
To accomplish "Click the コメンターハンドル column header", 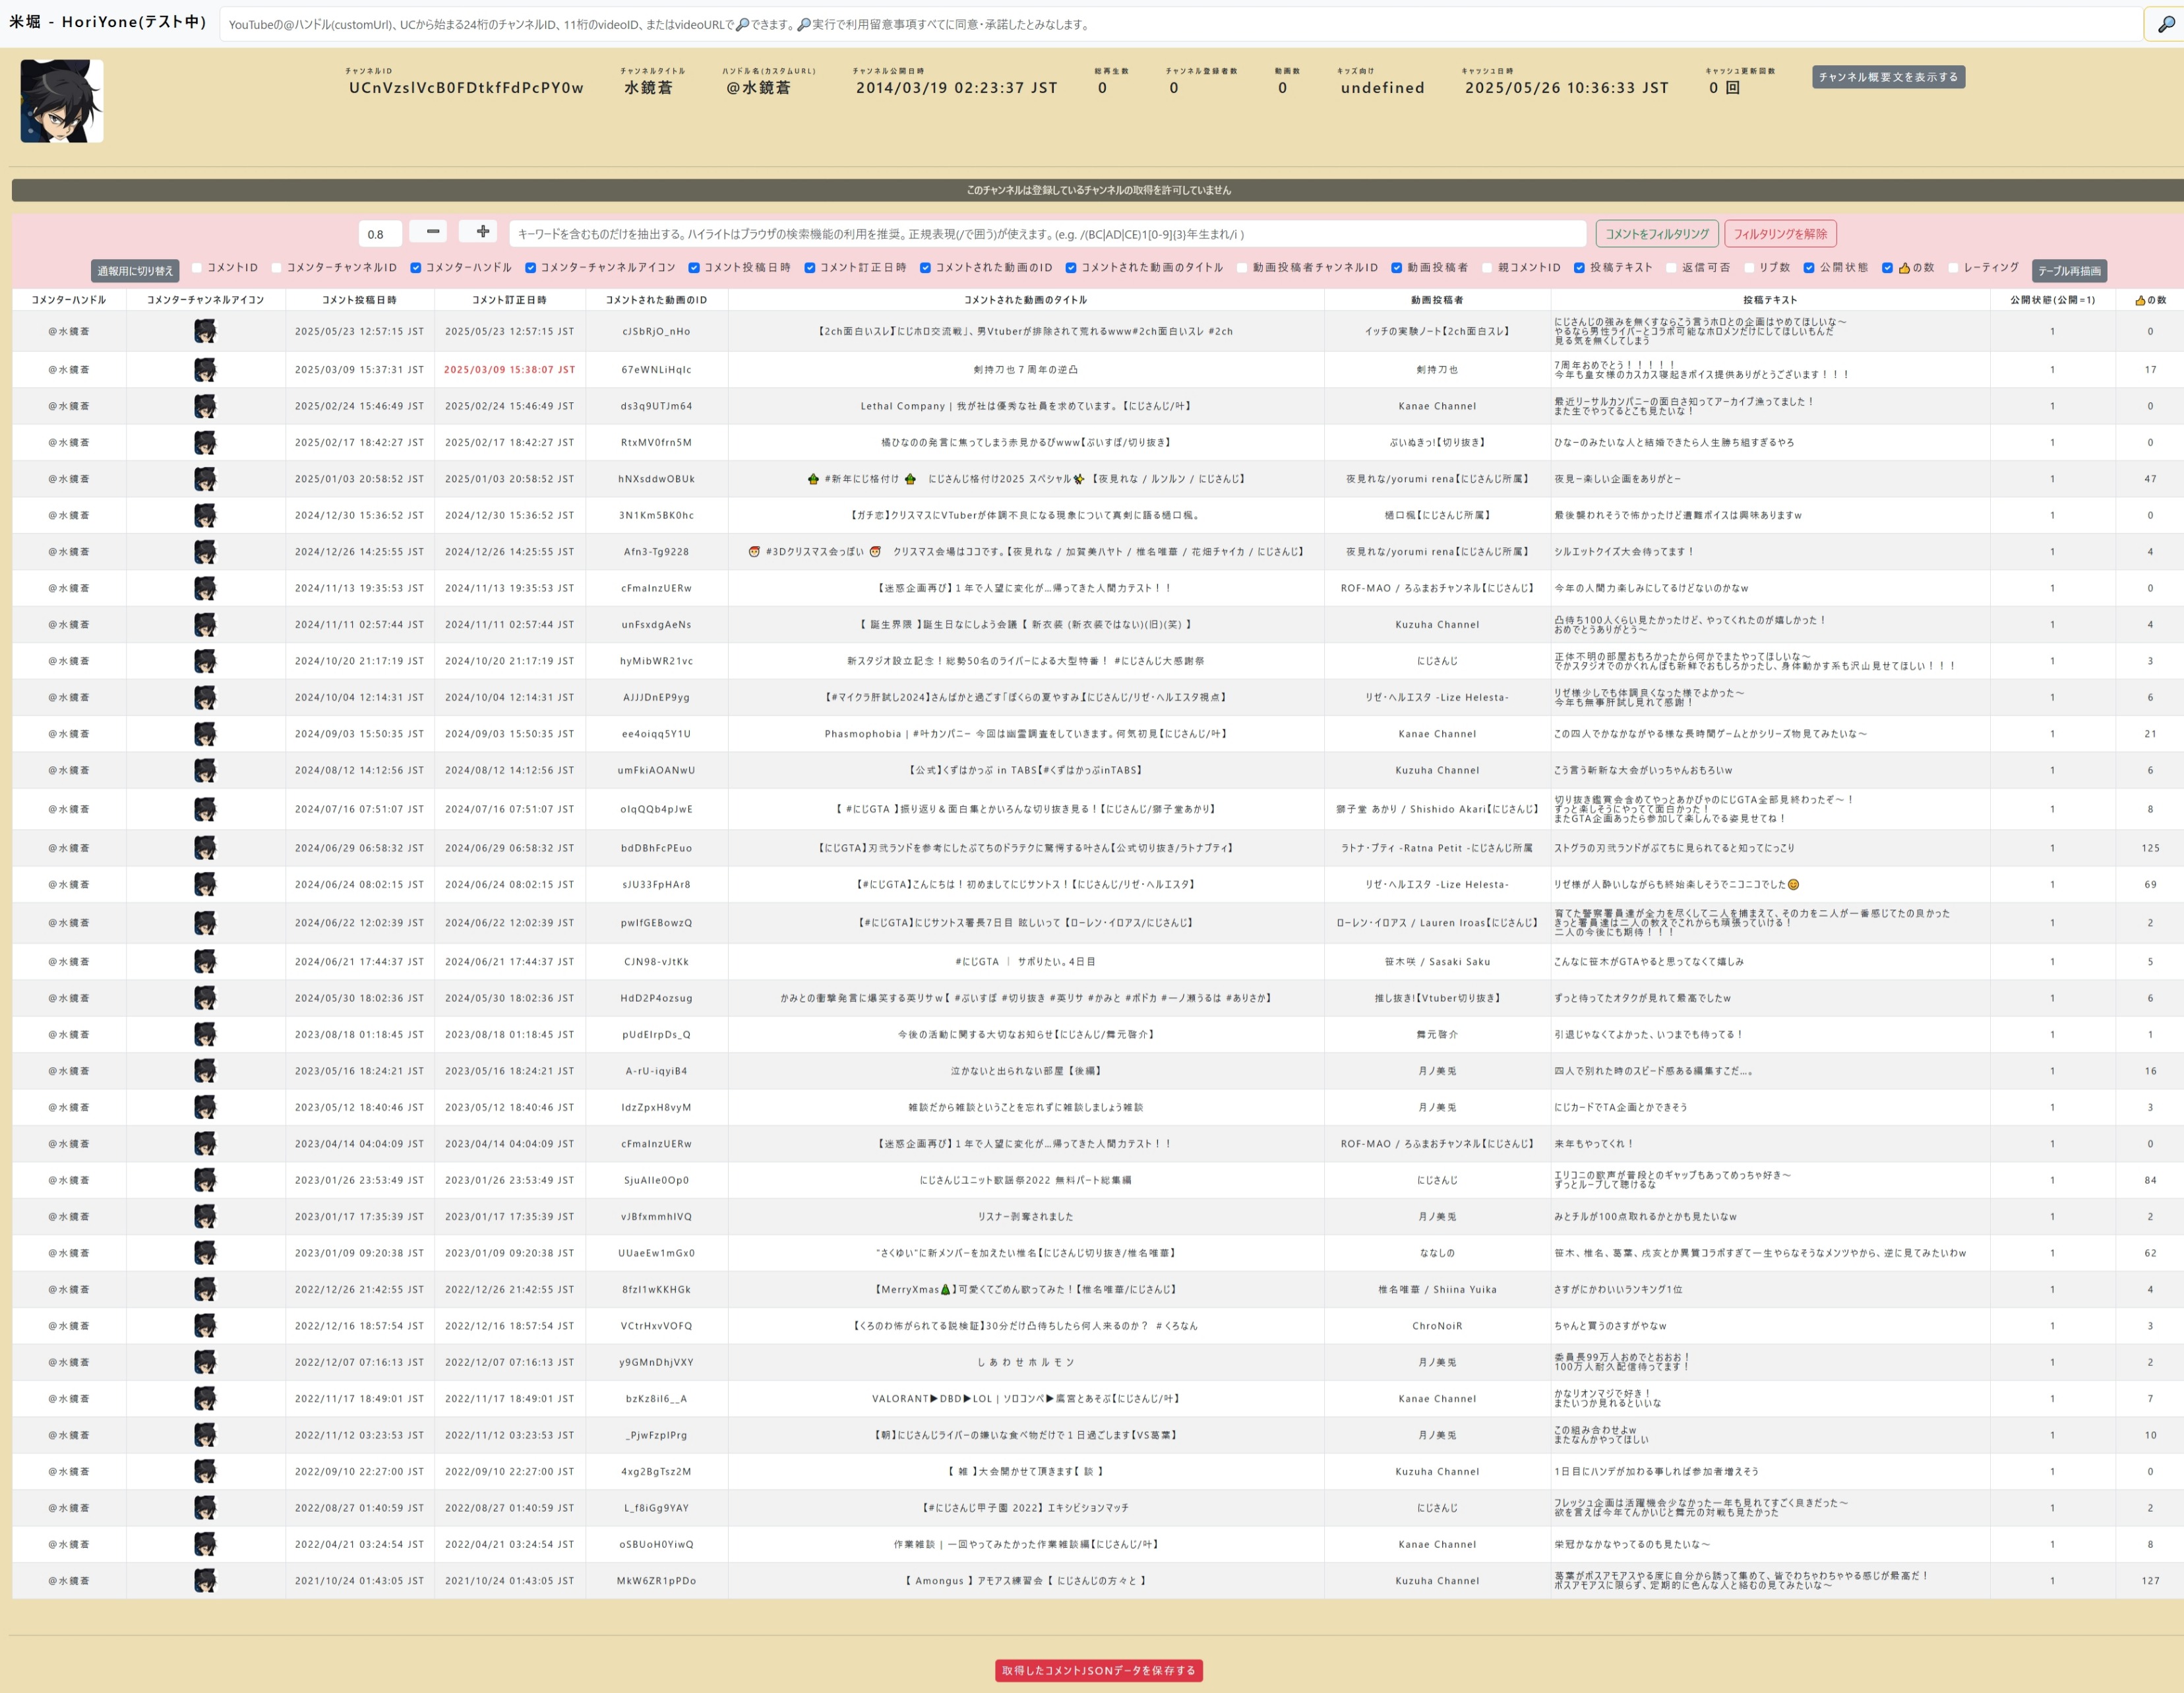I will tap(69, 300).
